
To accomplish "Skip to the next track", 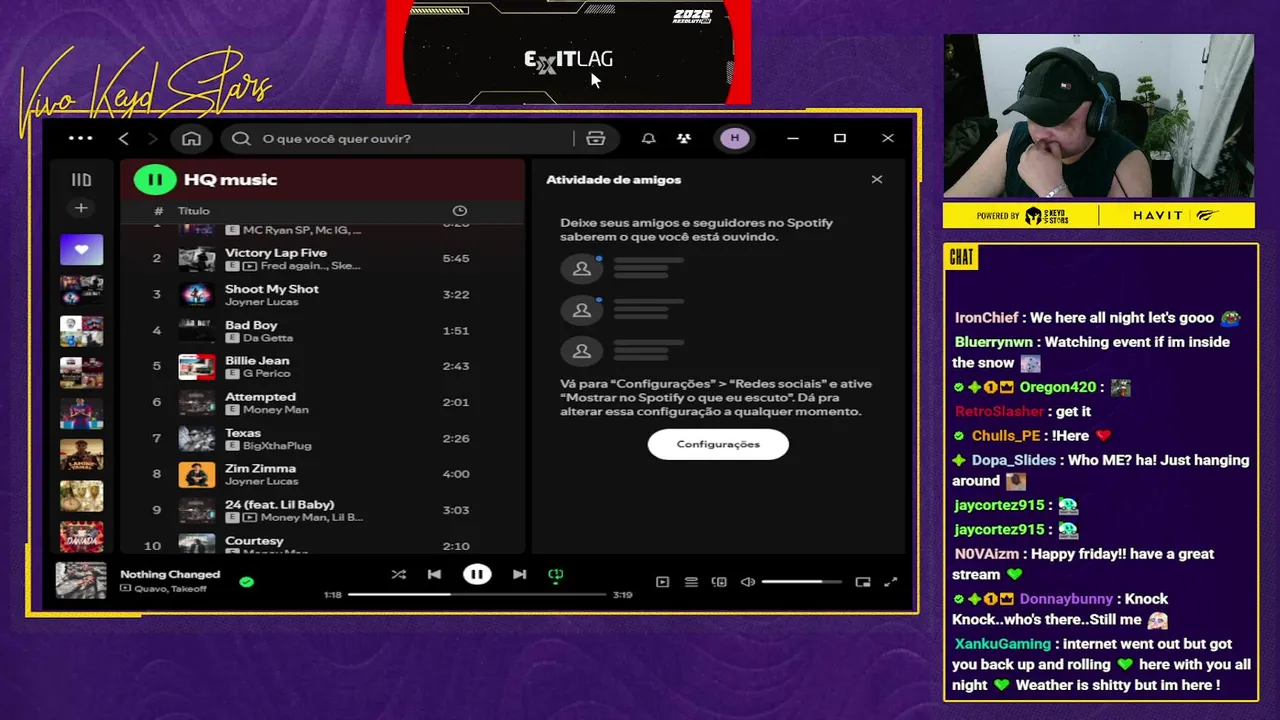I will pos(519,574).
